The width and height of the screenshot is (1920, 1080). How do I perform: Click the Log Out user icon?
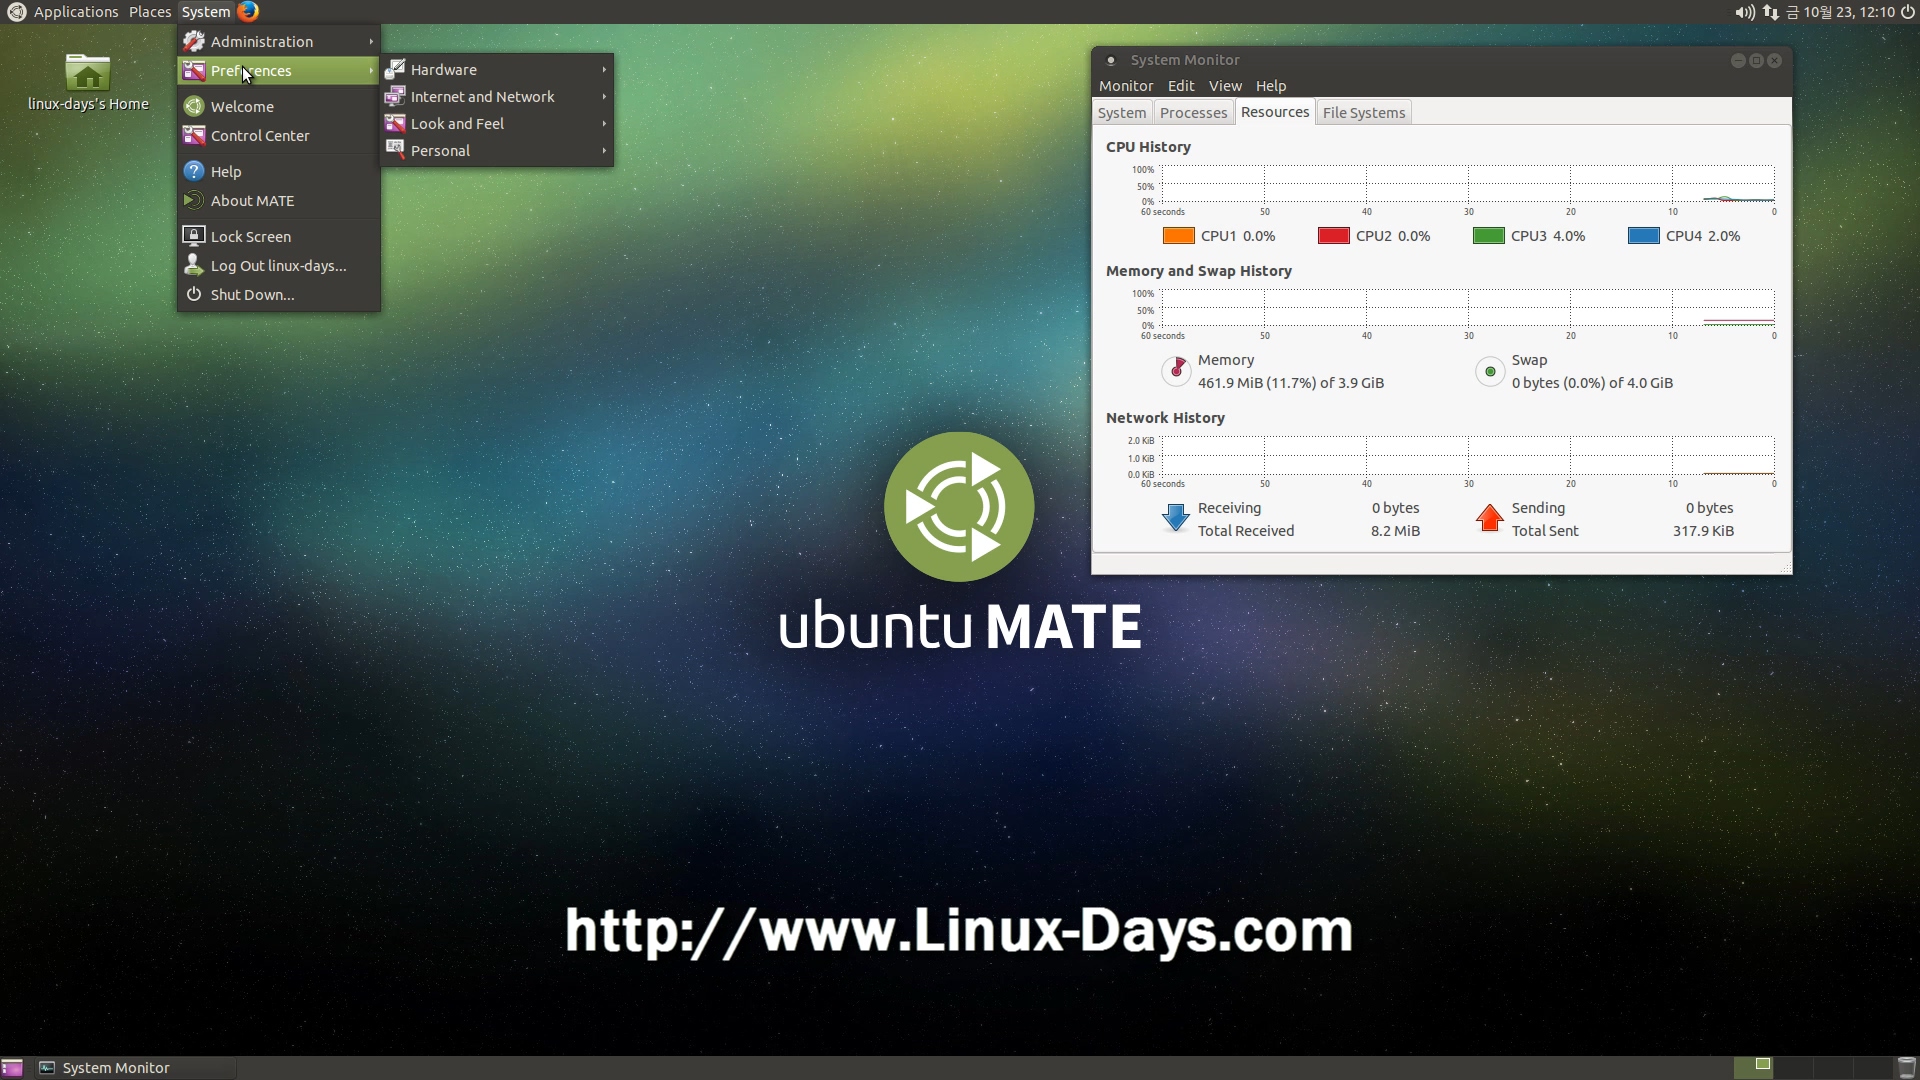click(194, 265)
